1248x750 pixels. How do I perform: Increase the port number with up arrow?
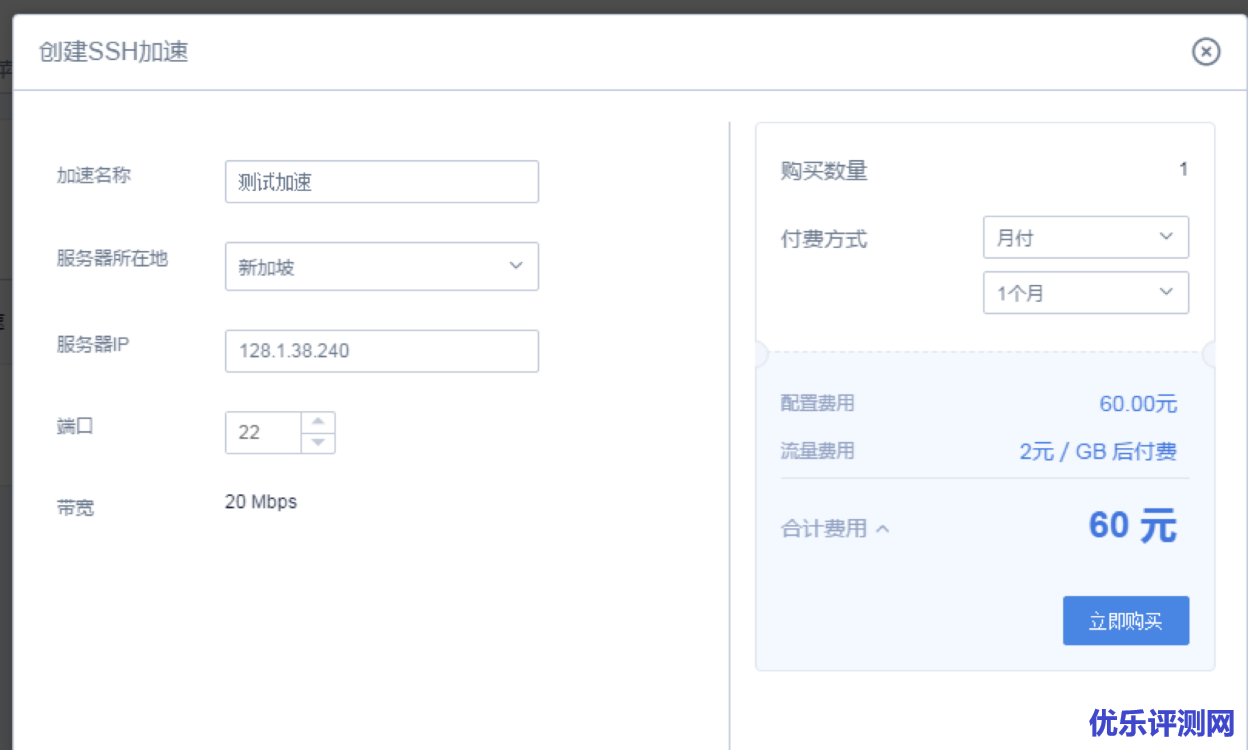tap(318, 422)
